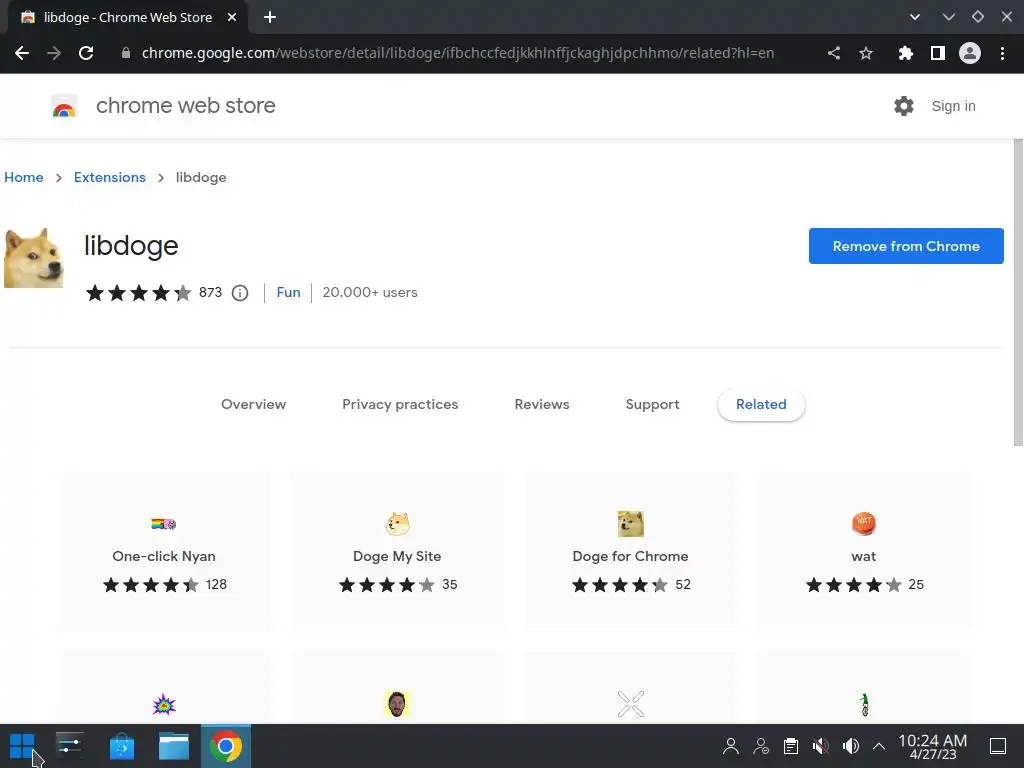Click the bearded face extension icon

pos(397,704)
